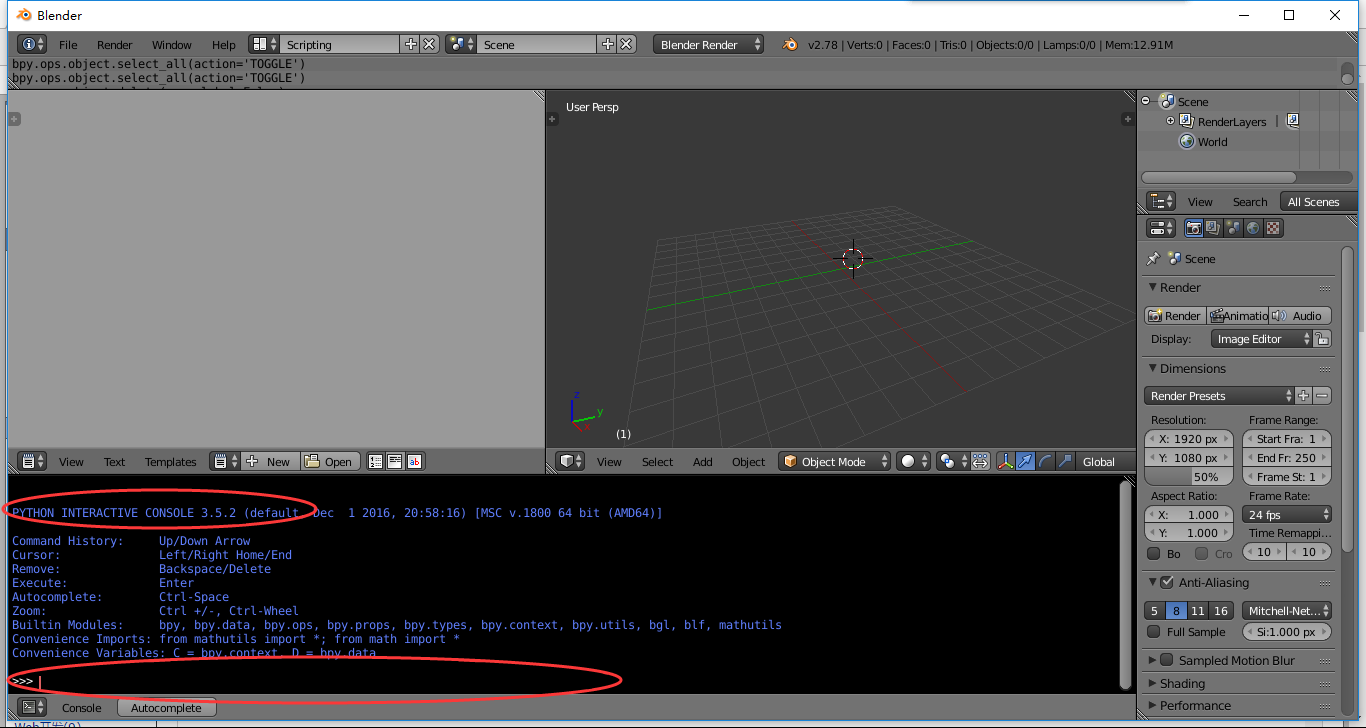Open the Console menu
This screenshot has height=728, width=1366.
82,707
